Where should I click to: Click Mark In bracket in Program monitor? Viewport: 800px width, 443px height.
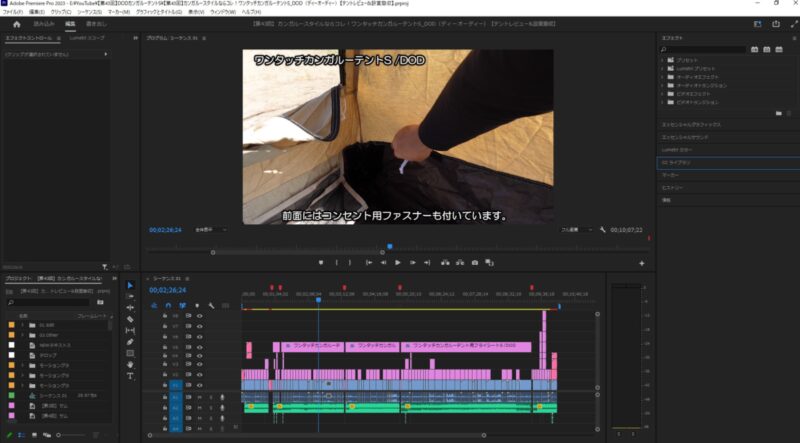(x=336, y=263)
